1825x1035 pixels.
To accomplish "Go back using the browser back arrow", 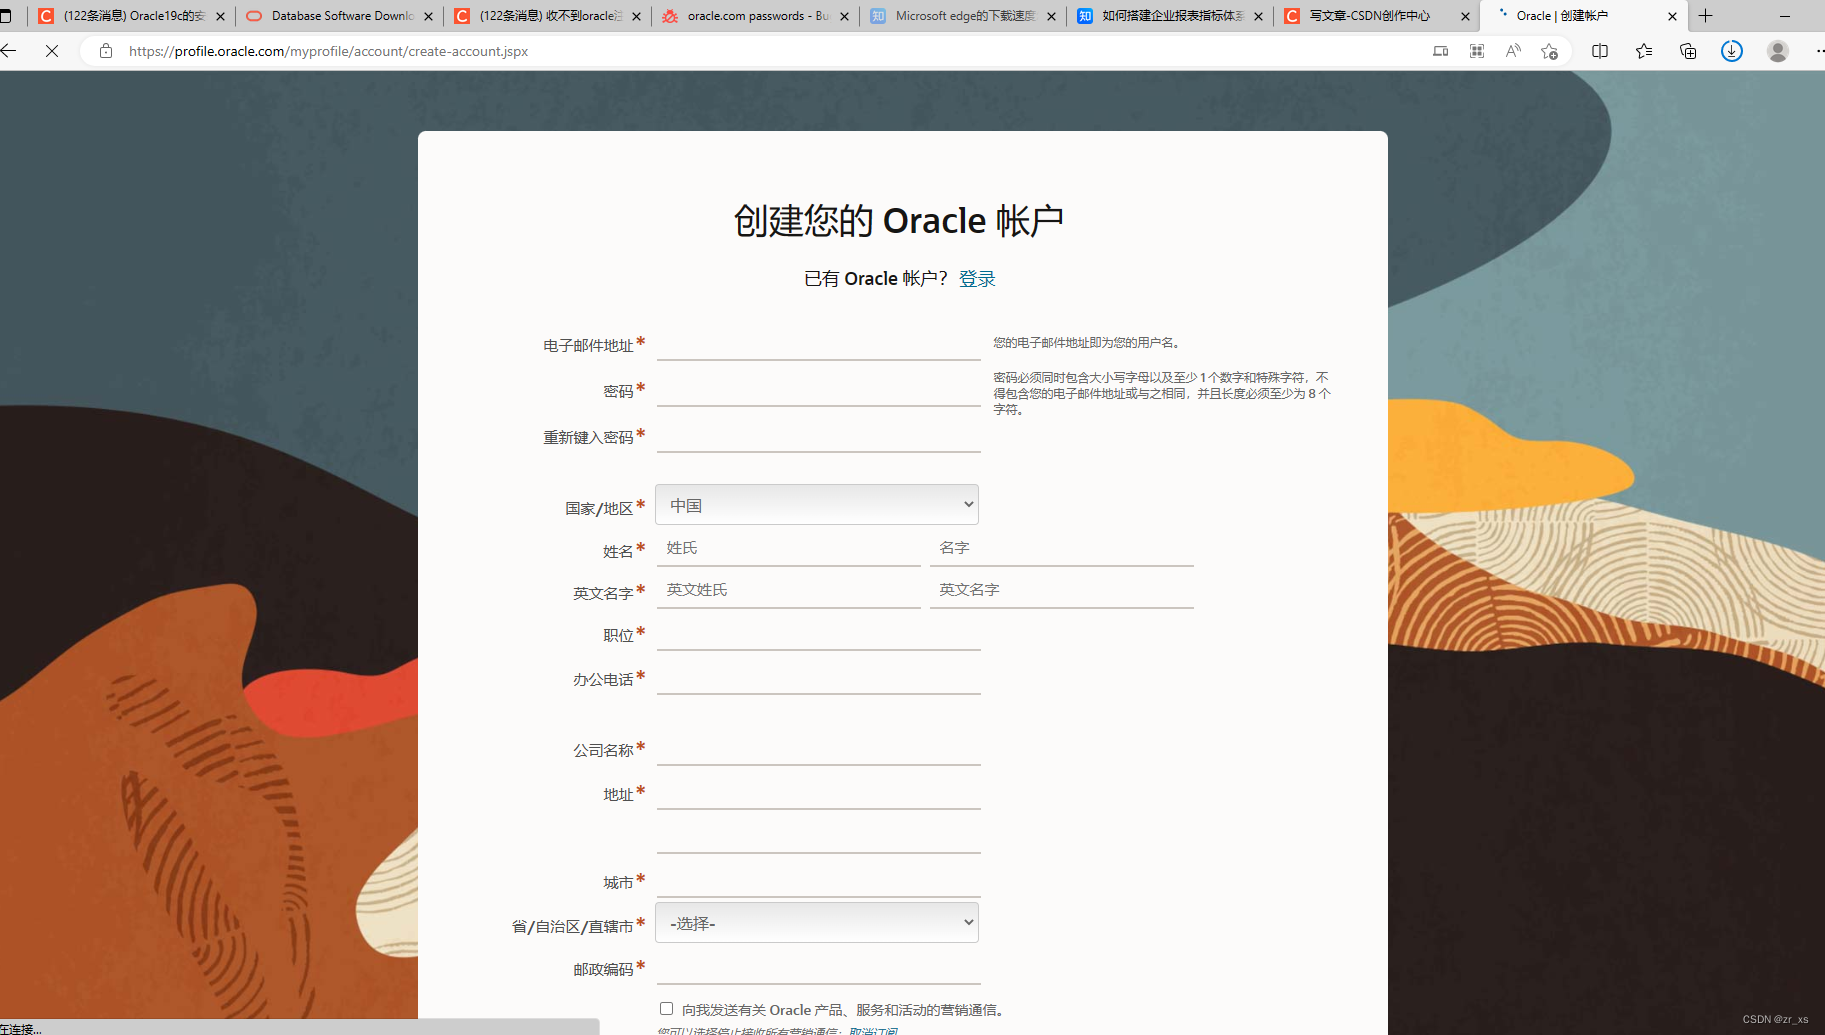I will (x=9, y=51).
